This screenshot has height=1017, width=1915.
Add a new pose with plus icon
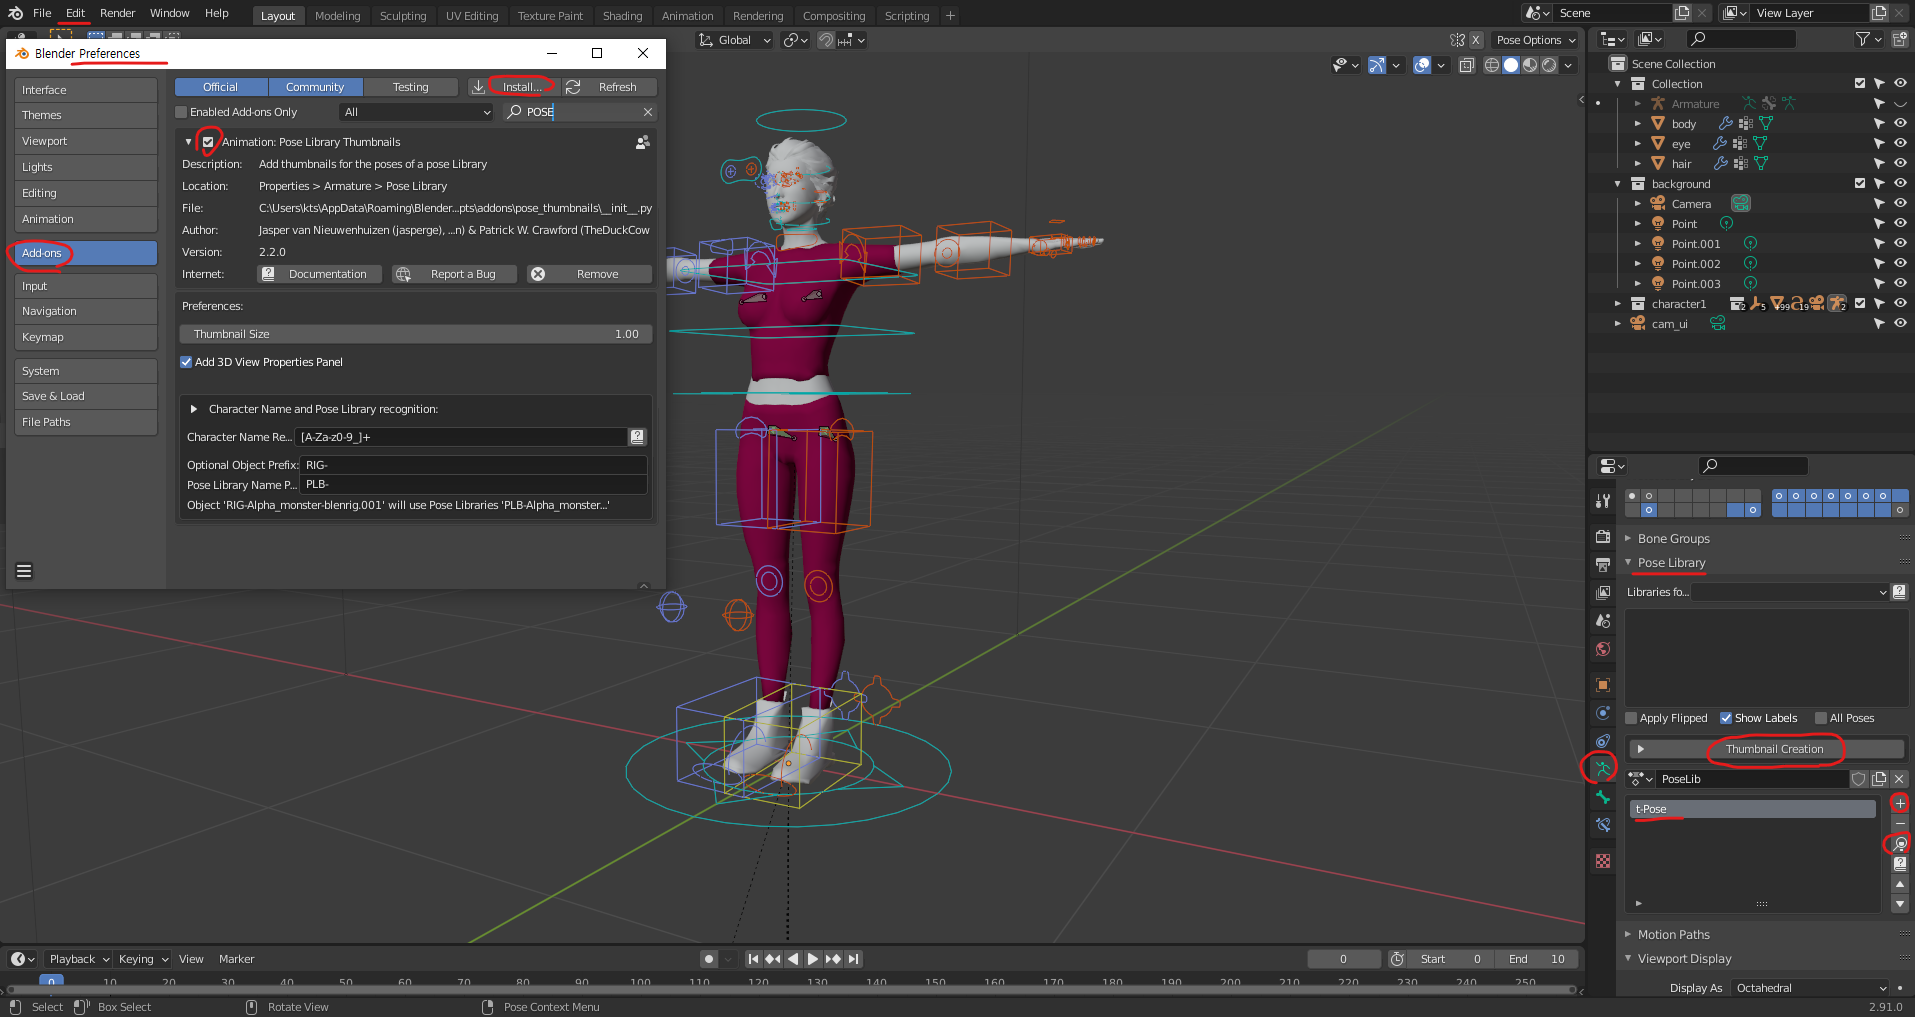click(x=1900, y=804)
